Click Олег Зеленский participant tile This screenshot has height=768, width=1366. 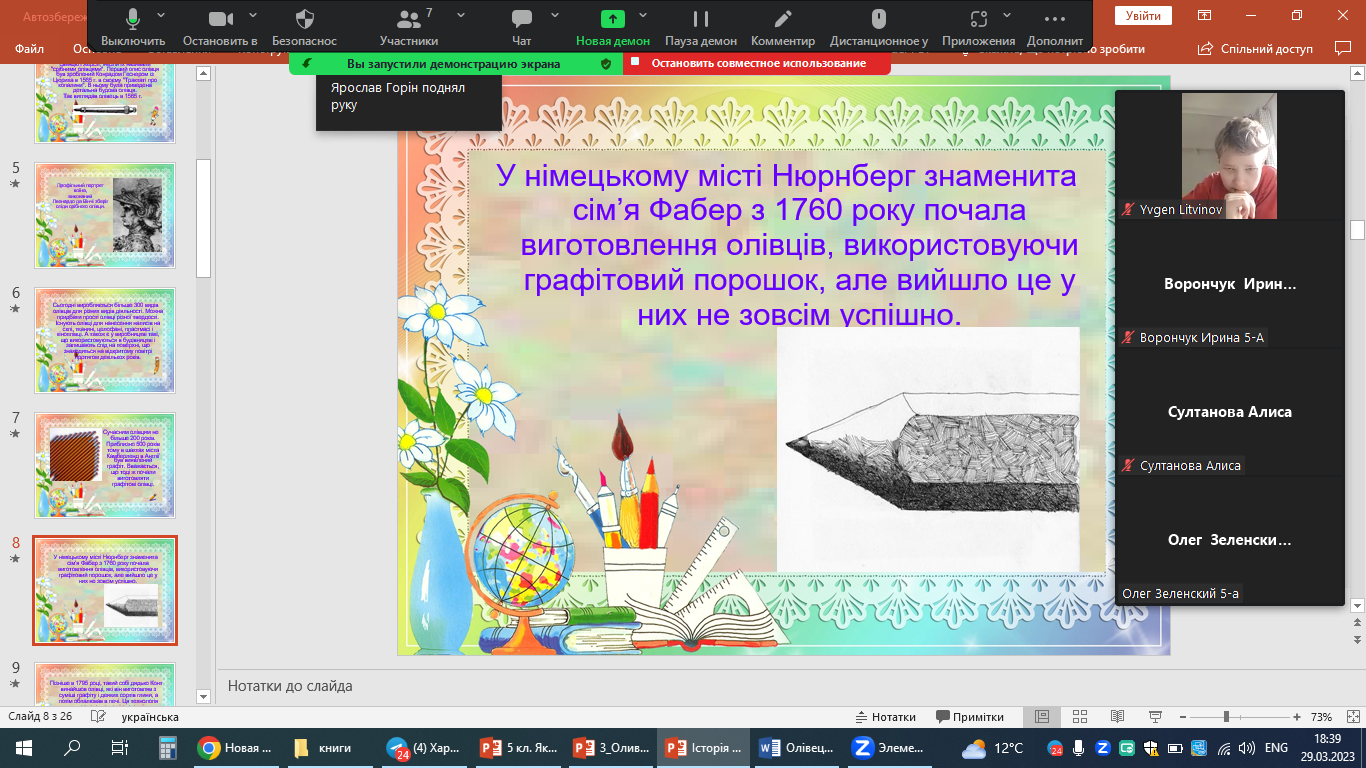coord(1230,540)
